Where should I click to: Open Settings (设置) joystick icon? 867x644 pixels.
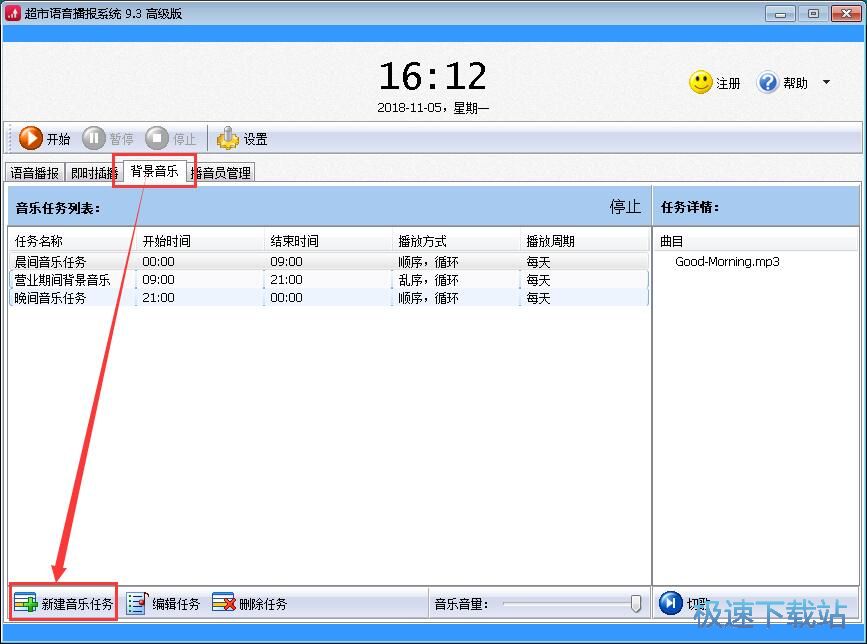[227, 138]
